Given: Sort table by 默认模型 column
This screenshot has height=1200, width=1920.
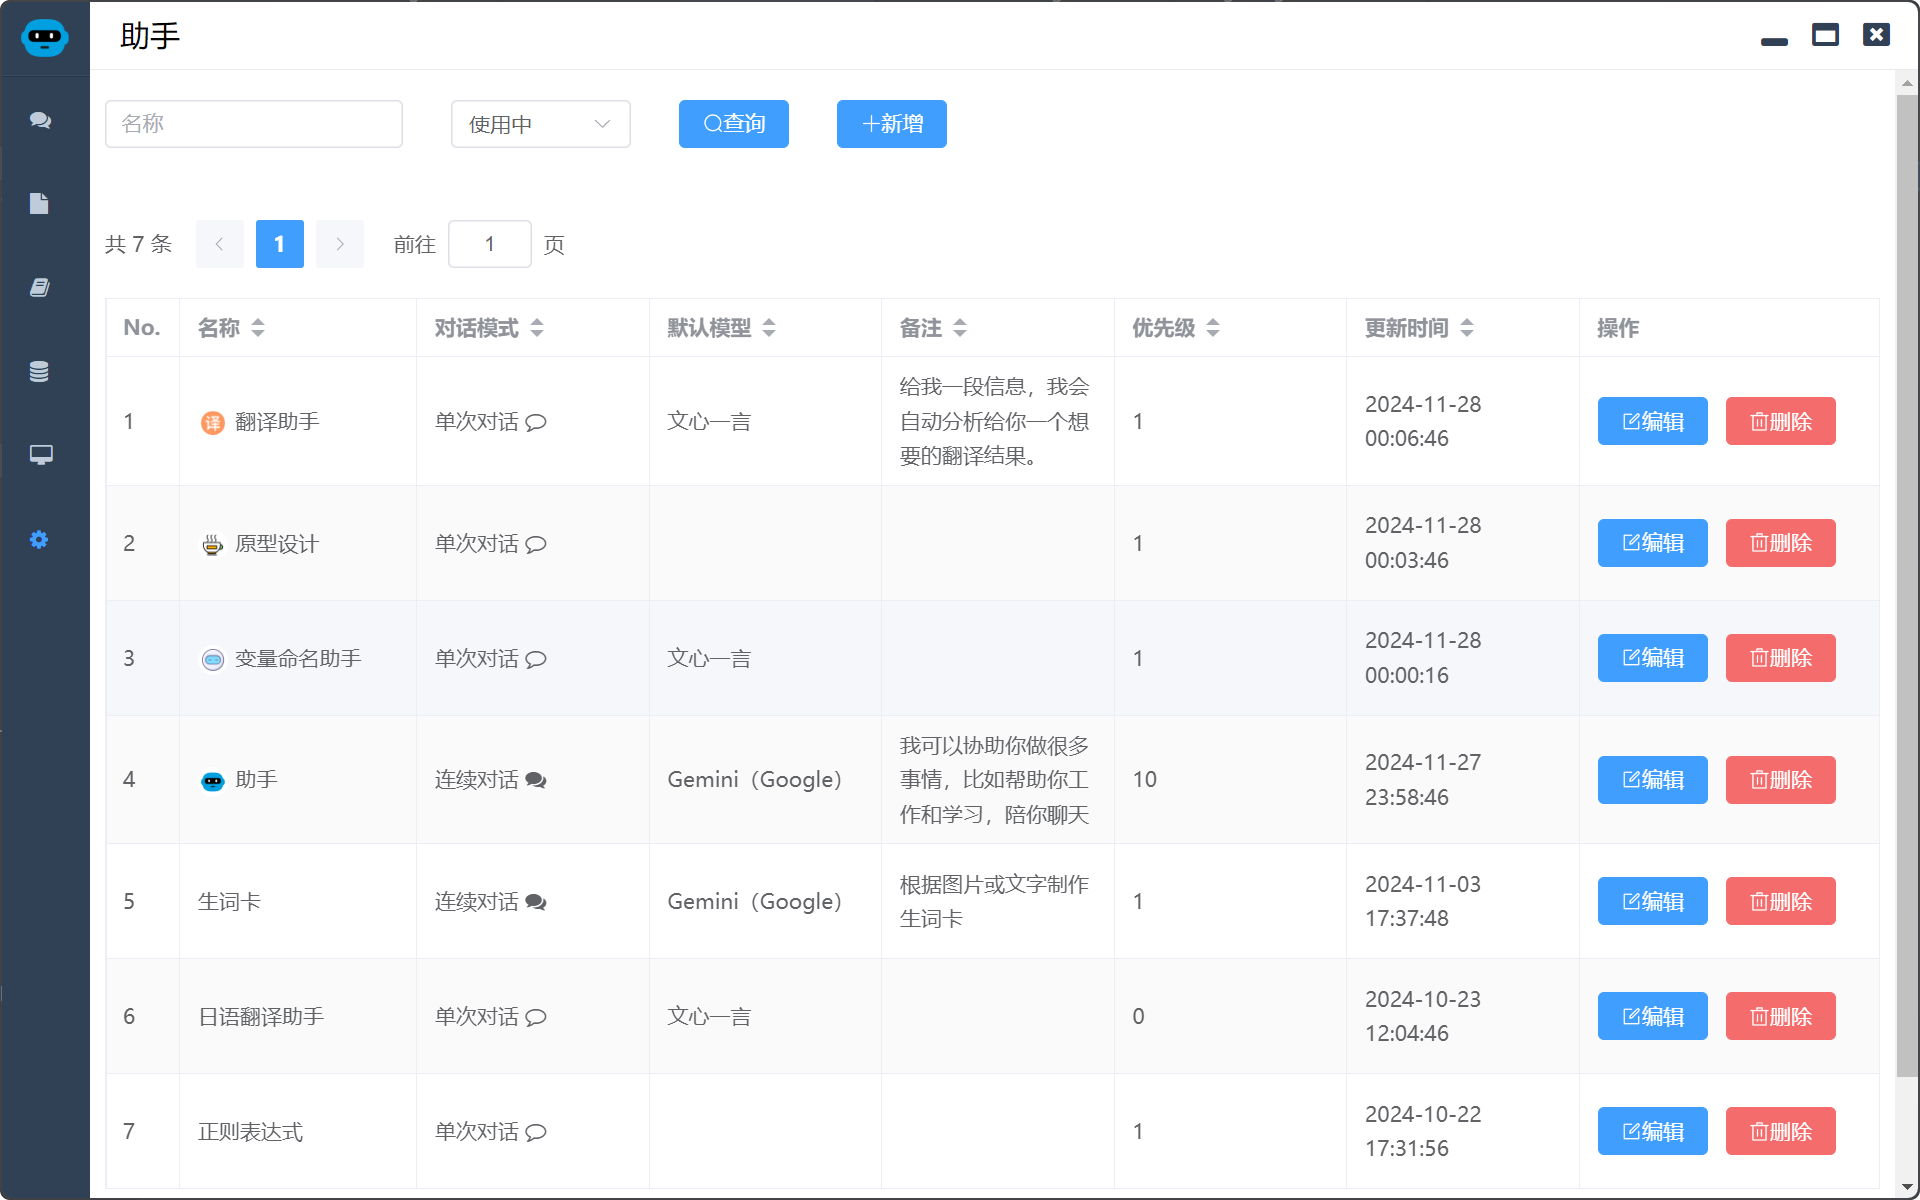Looking at the screenshot, I should click(769, 328).
